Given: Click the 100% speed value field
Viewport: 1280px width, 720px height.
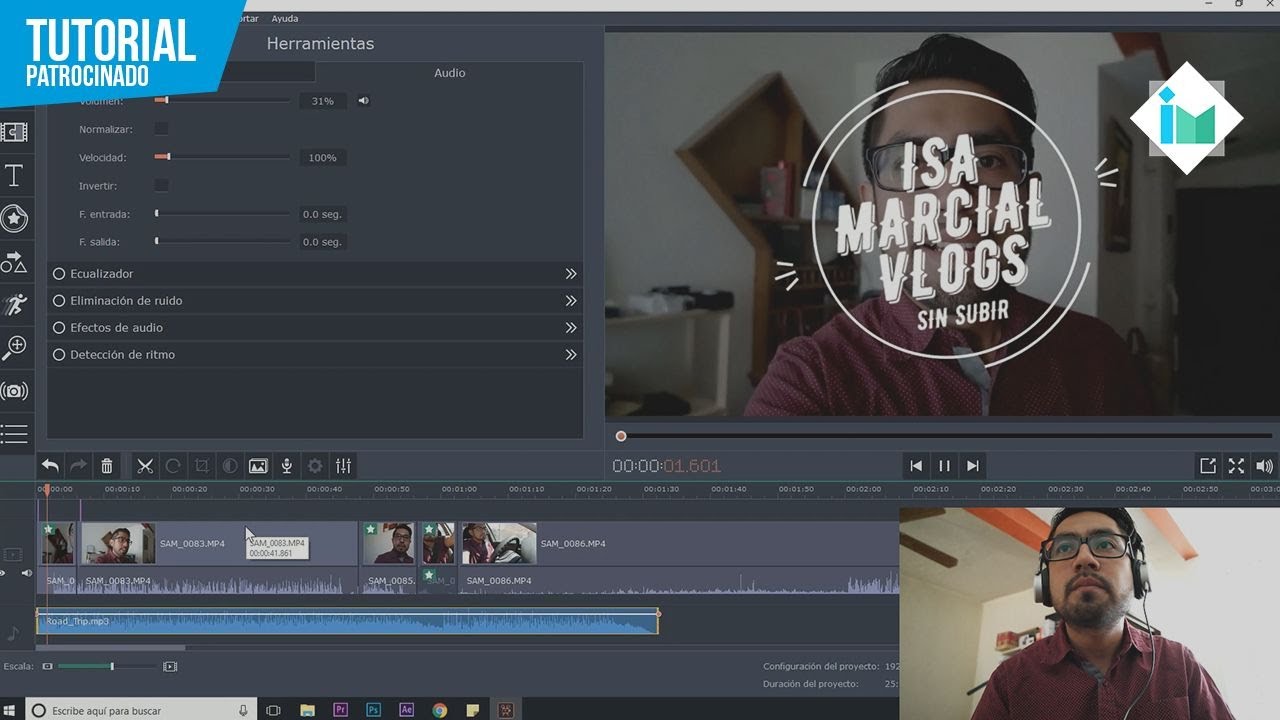Looking at the screenshot, I should (x=323, y=158).
